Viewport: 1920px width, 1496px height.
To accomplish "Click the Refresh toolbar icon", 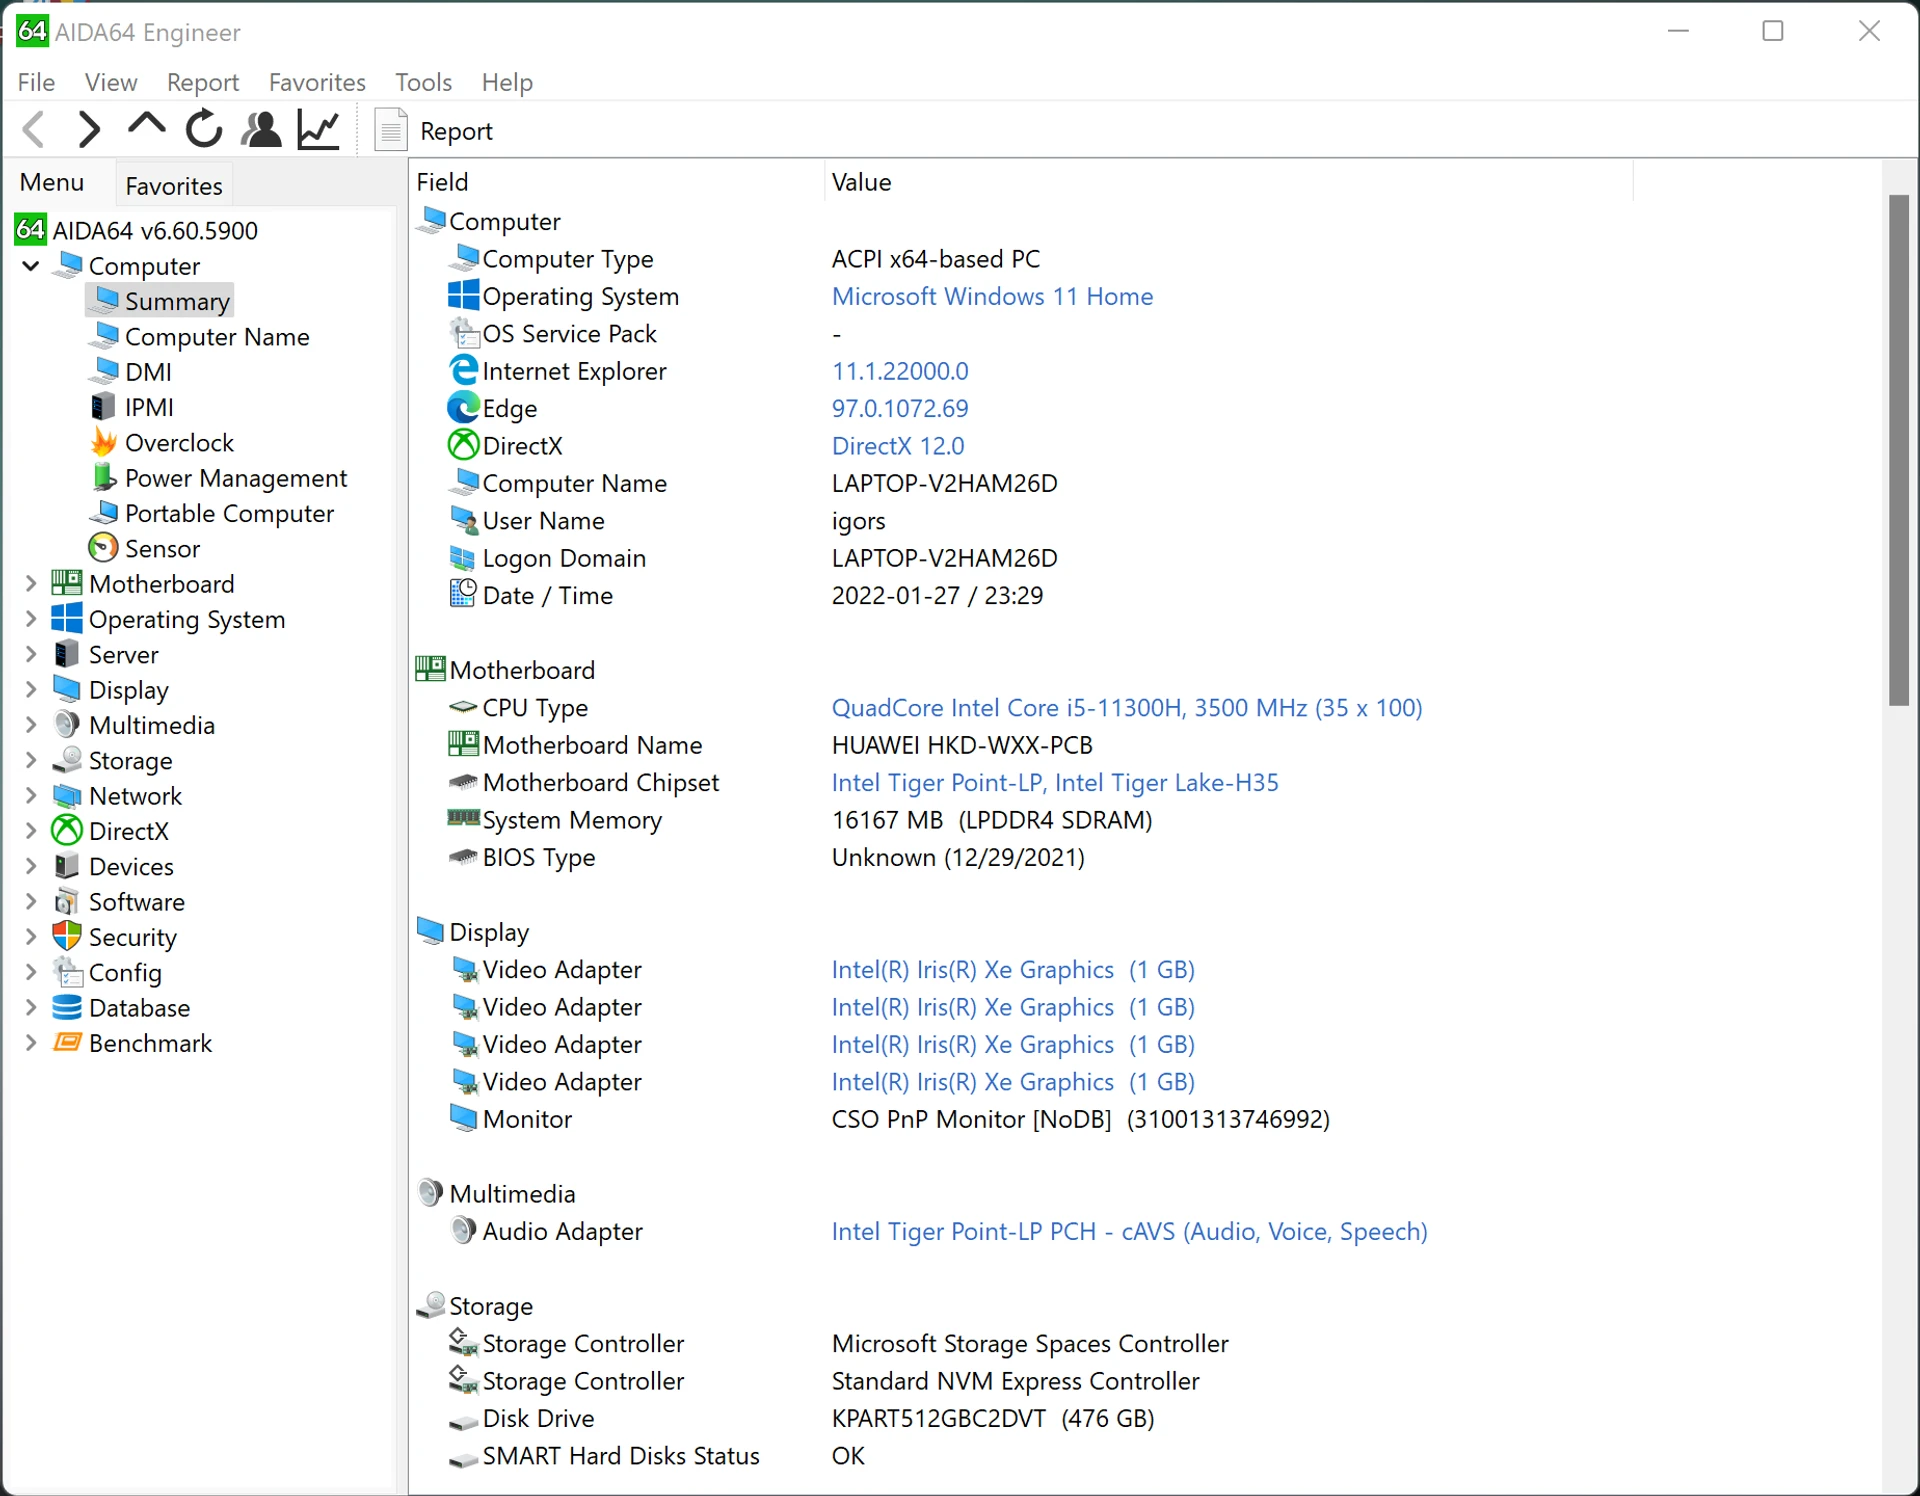I will pos(204,129).
